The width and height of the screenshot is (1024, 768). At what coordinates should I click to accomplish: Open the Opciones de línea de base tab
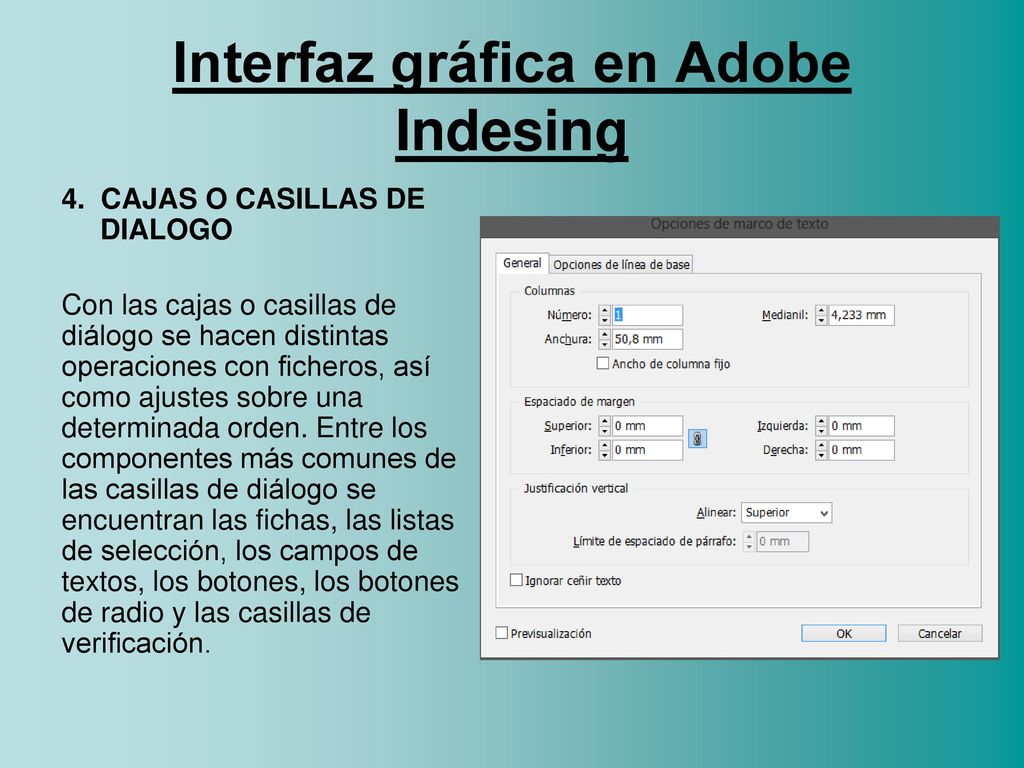coord(621,264)
